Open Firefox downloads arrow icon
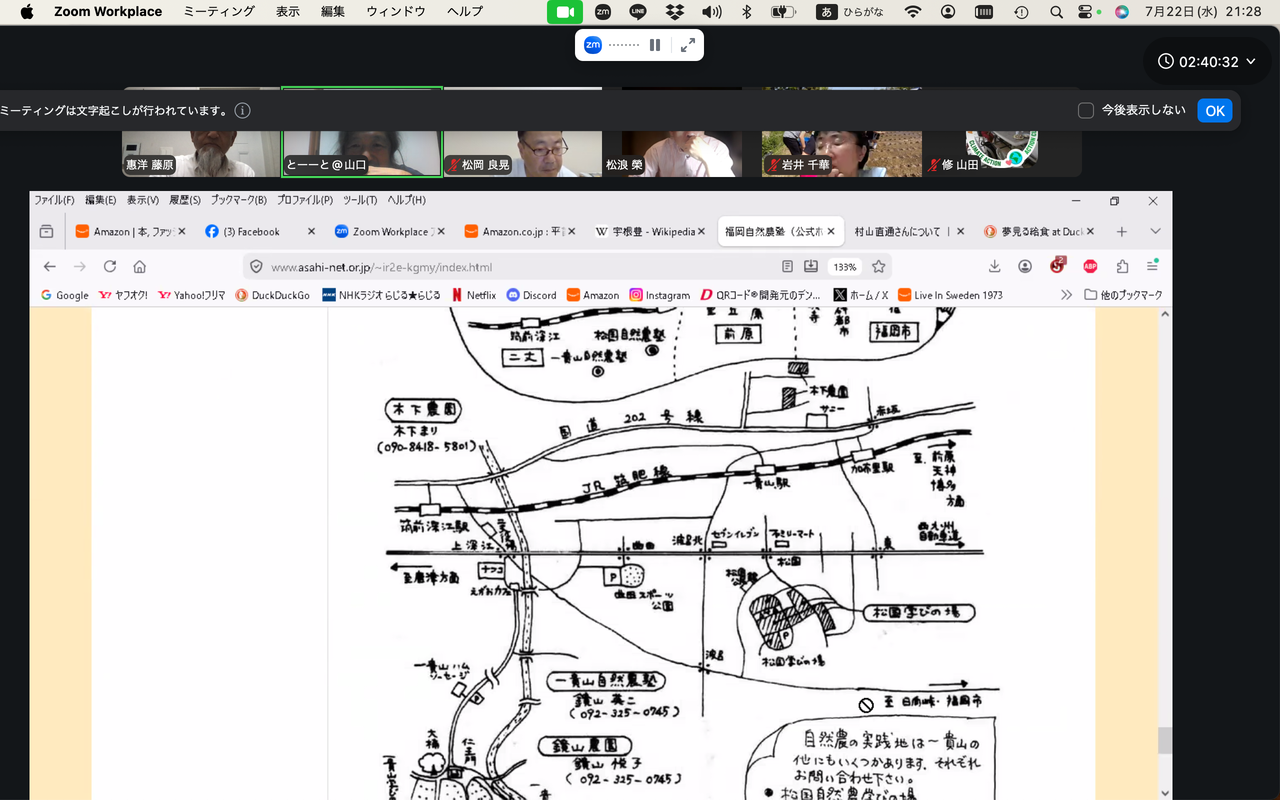 [x=994, y=267]
